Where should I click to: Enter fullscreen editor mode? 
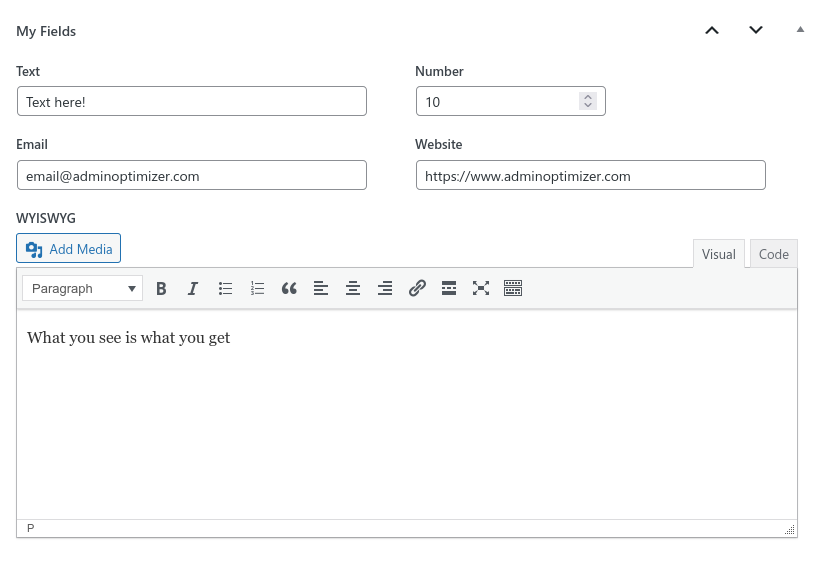tap(481, 289)
